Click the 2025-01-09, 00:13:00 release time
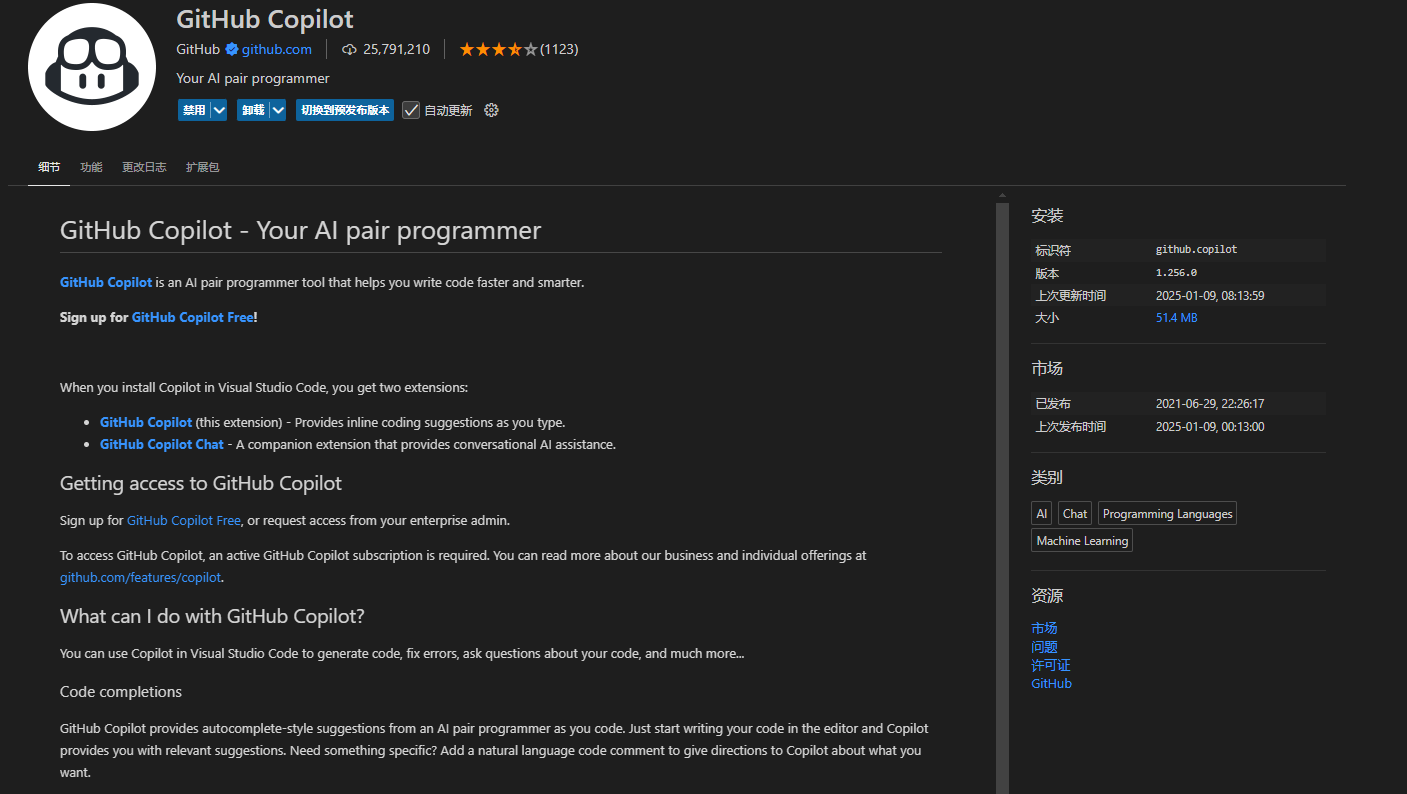Screen dimensions: 1407x794 [x=1210, y=426]
